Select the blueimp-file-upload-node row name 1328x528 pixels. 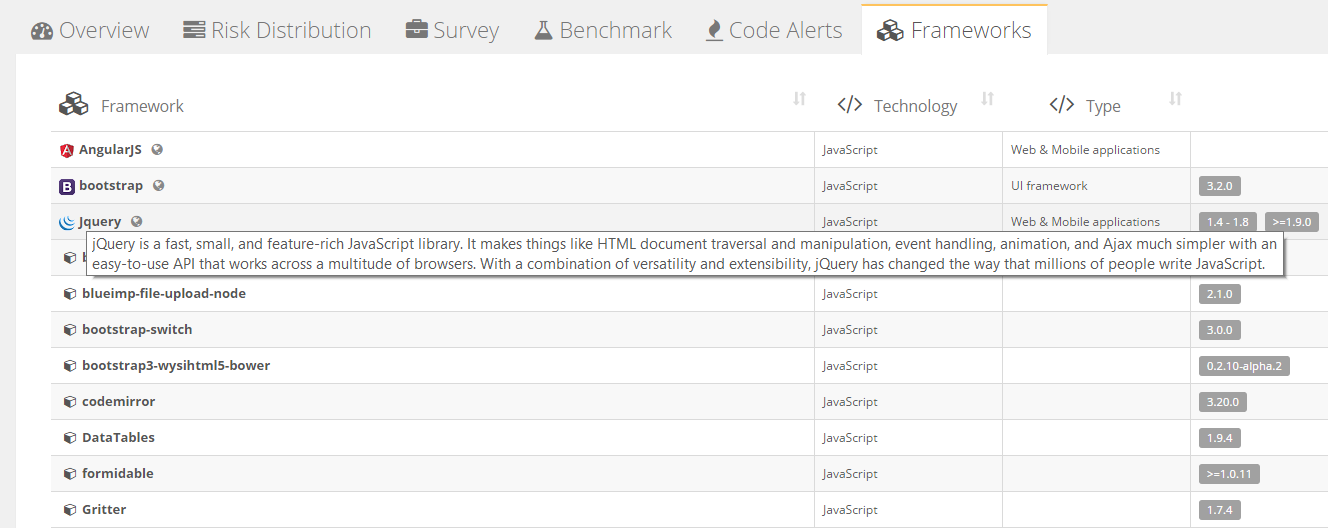[x=164, y=294]
